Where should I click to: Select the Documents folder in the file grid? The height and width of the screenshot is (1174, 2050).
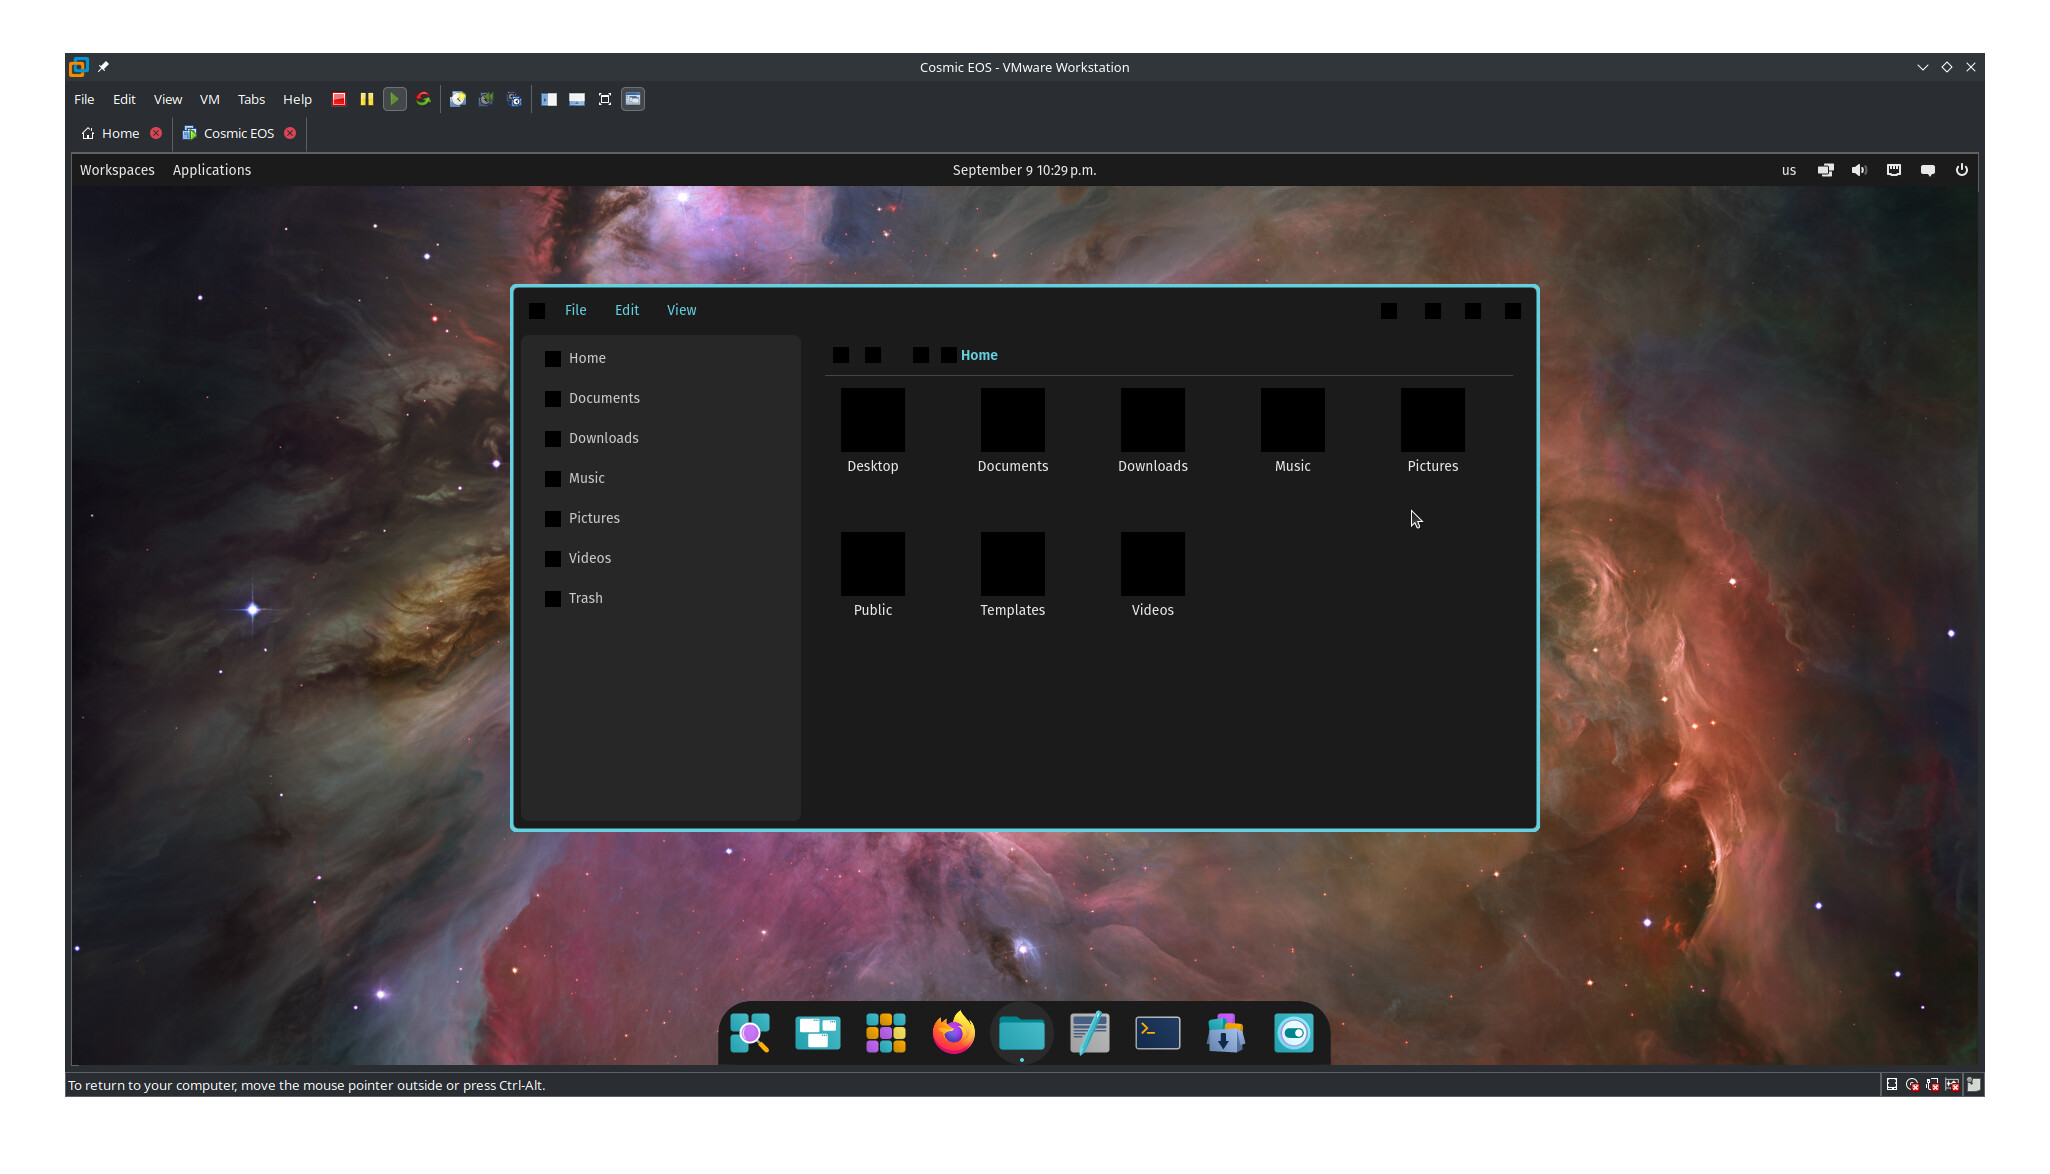click(x=1013, y=431)
